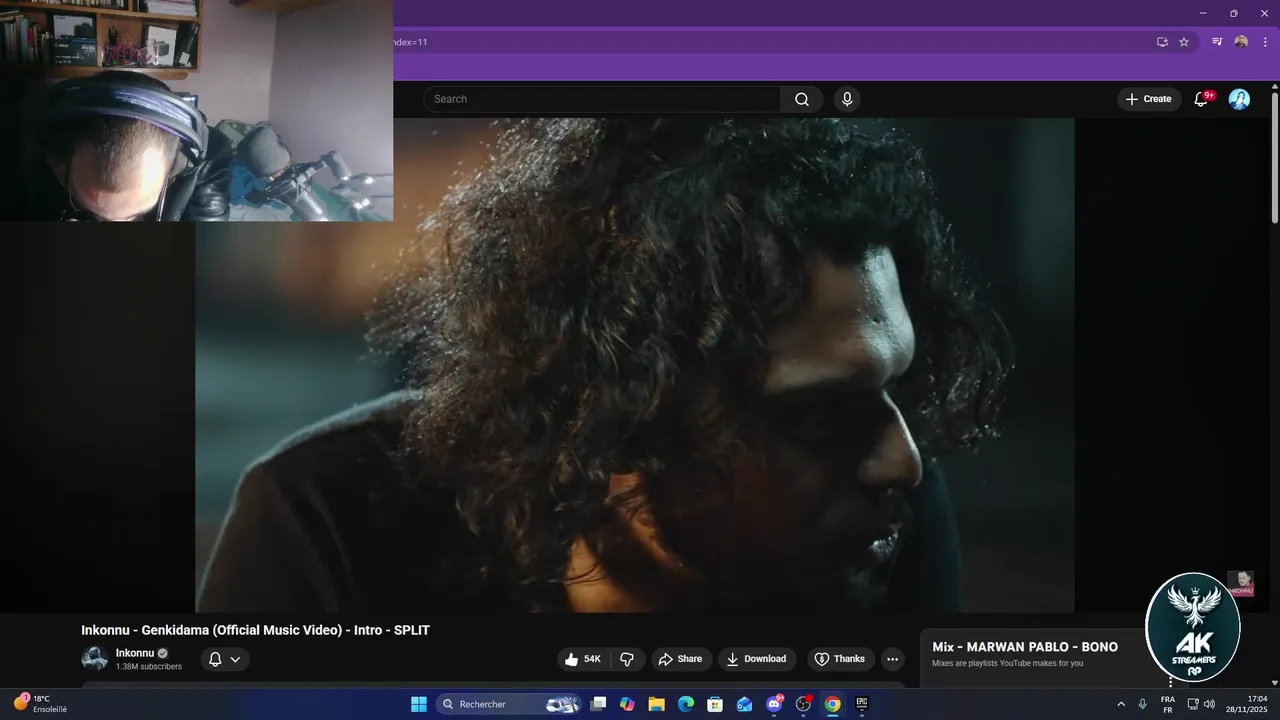The width and height of the screenshot is (1280, 720).
Task: Open Discord from taskbar
Action: click(x=774, y=704)
